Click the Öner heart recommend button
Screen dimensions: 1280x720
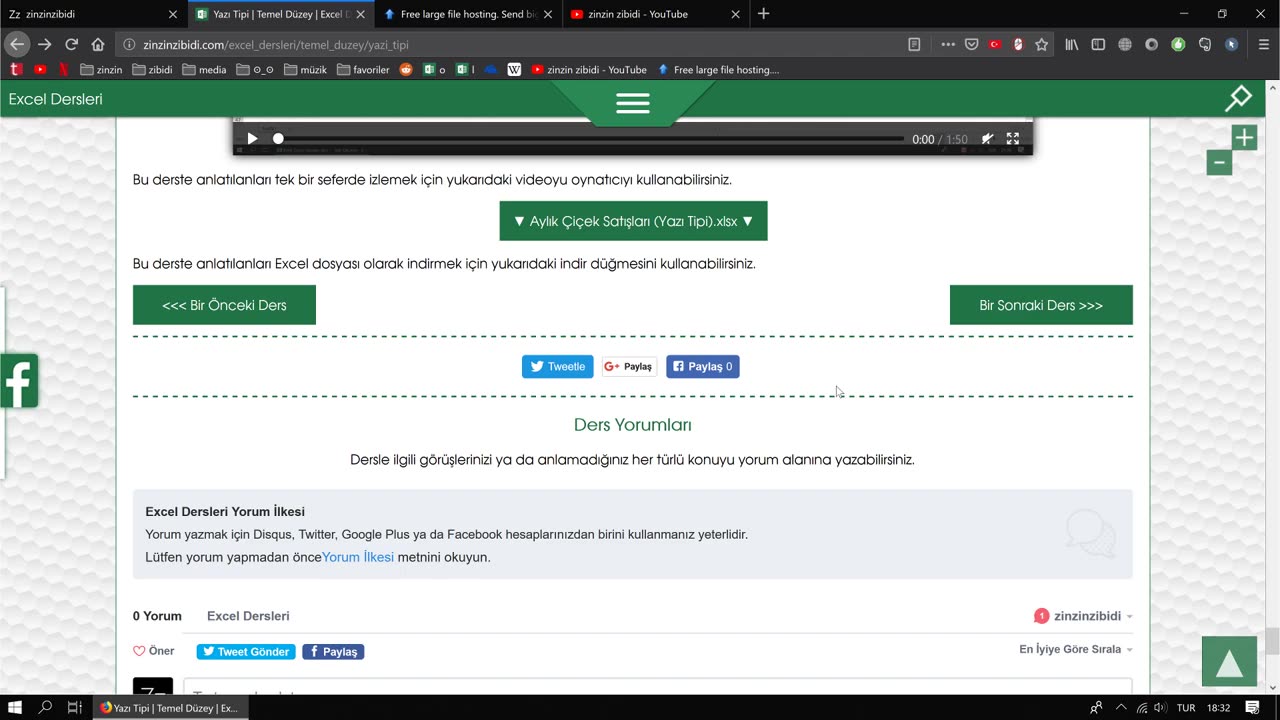click(x=154, y=651)
